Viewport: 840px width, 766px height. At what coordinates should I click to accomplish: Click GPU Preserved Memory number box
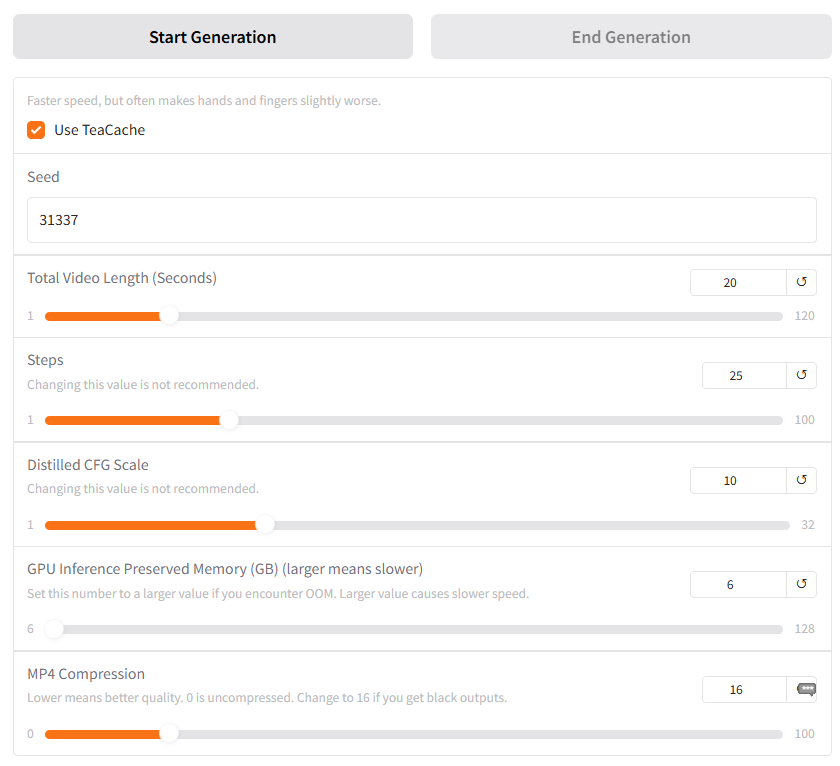738,584
